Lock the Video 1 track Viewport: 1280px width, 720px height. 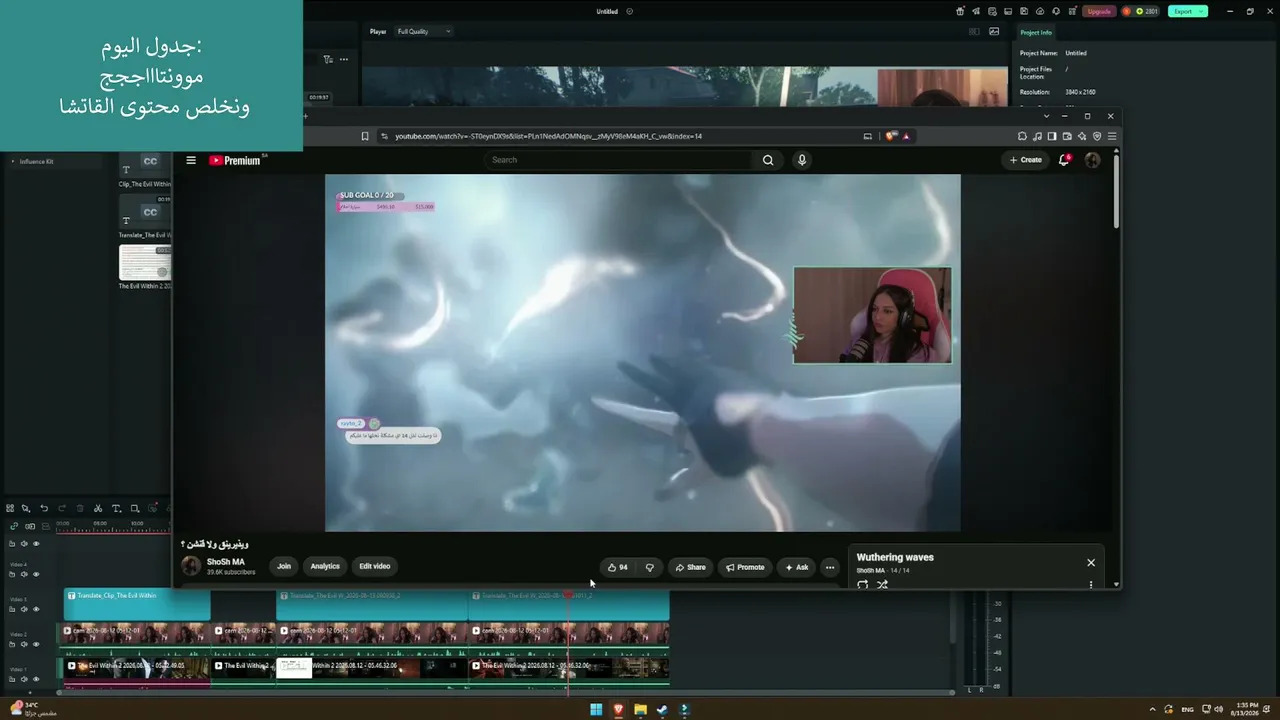11,679
